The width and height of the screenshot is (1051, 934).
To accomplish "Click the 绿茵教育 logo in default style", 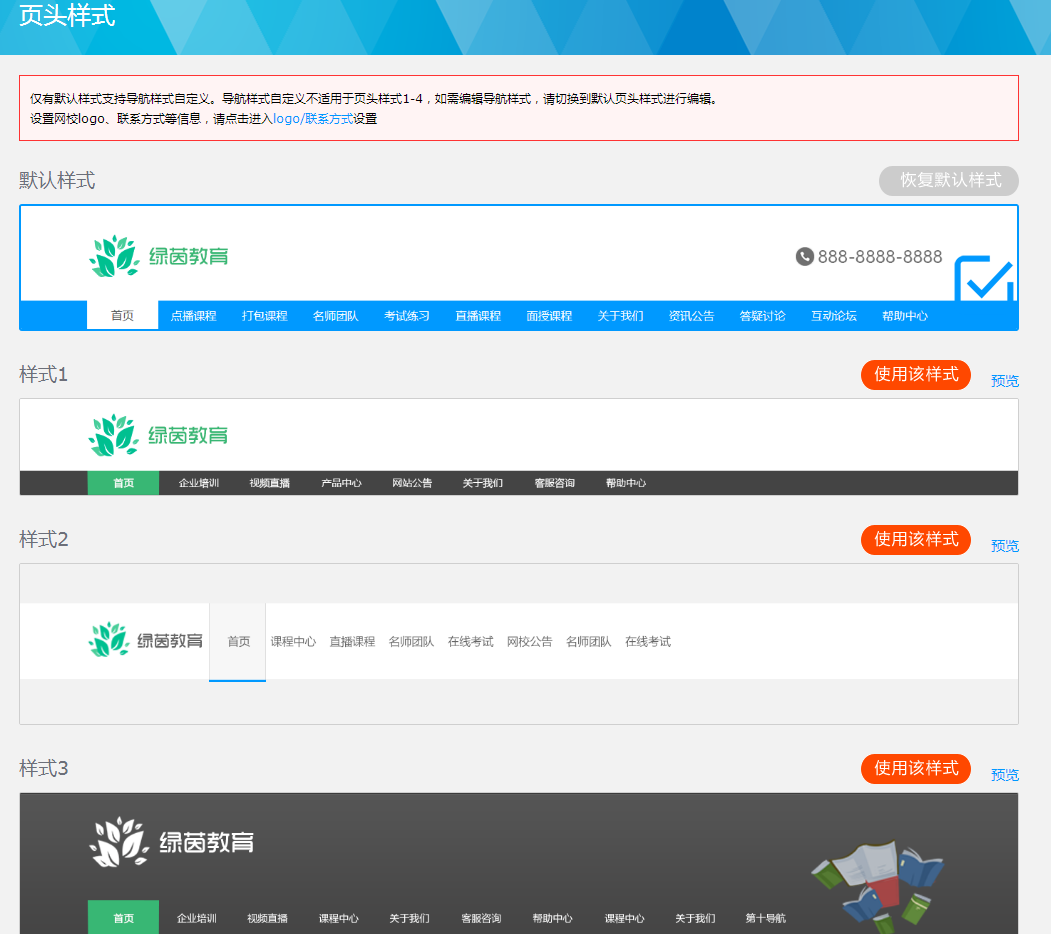I will (158, 256).
